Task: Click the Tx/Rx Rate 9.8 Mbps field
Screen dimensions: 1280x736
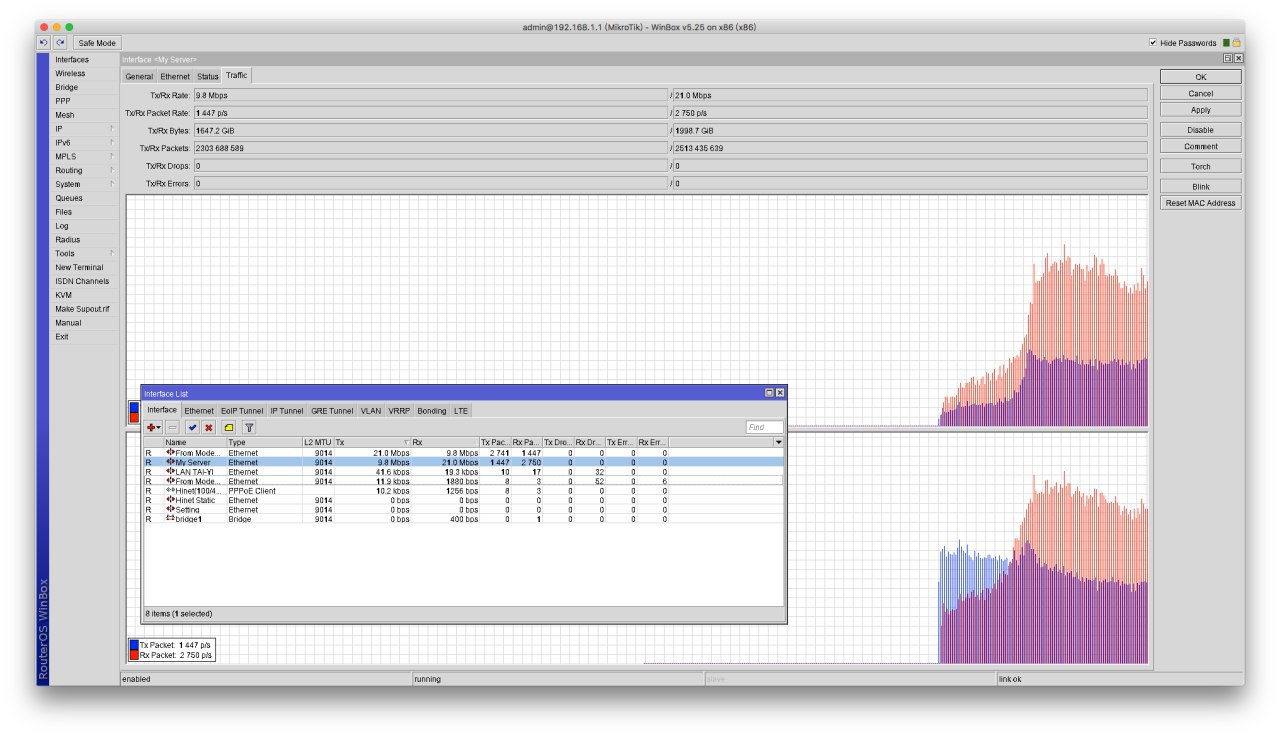Action: [x=430, y=95]
